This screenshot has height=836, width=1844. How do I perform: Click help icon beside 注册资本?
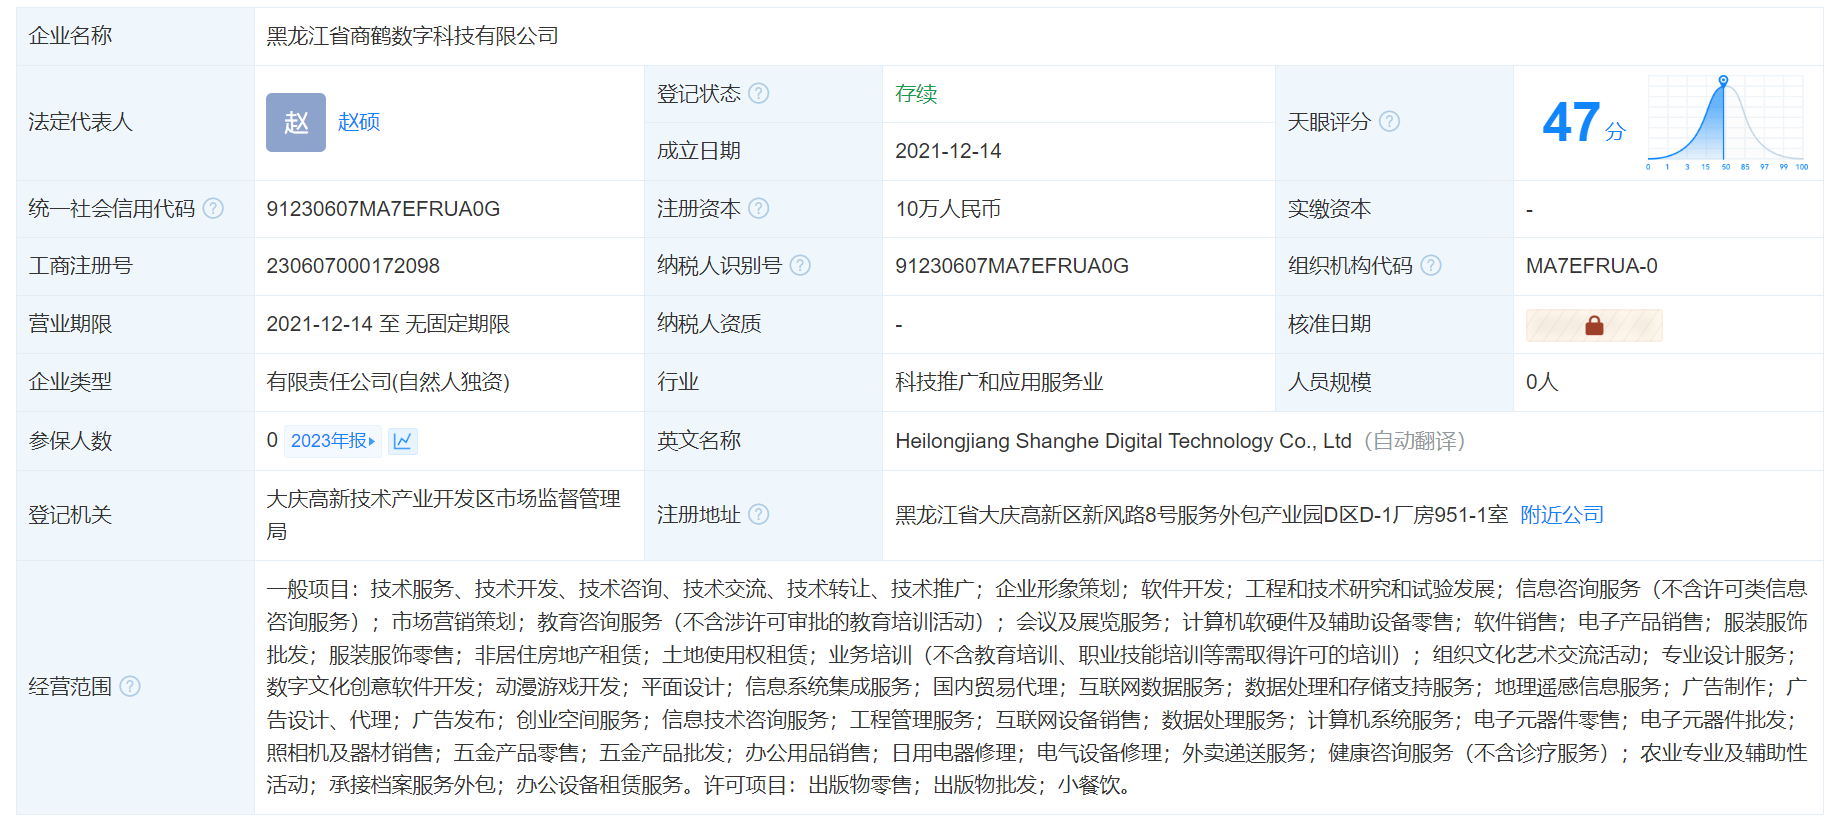759,208
